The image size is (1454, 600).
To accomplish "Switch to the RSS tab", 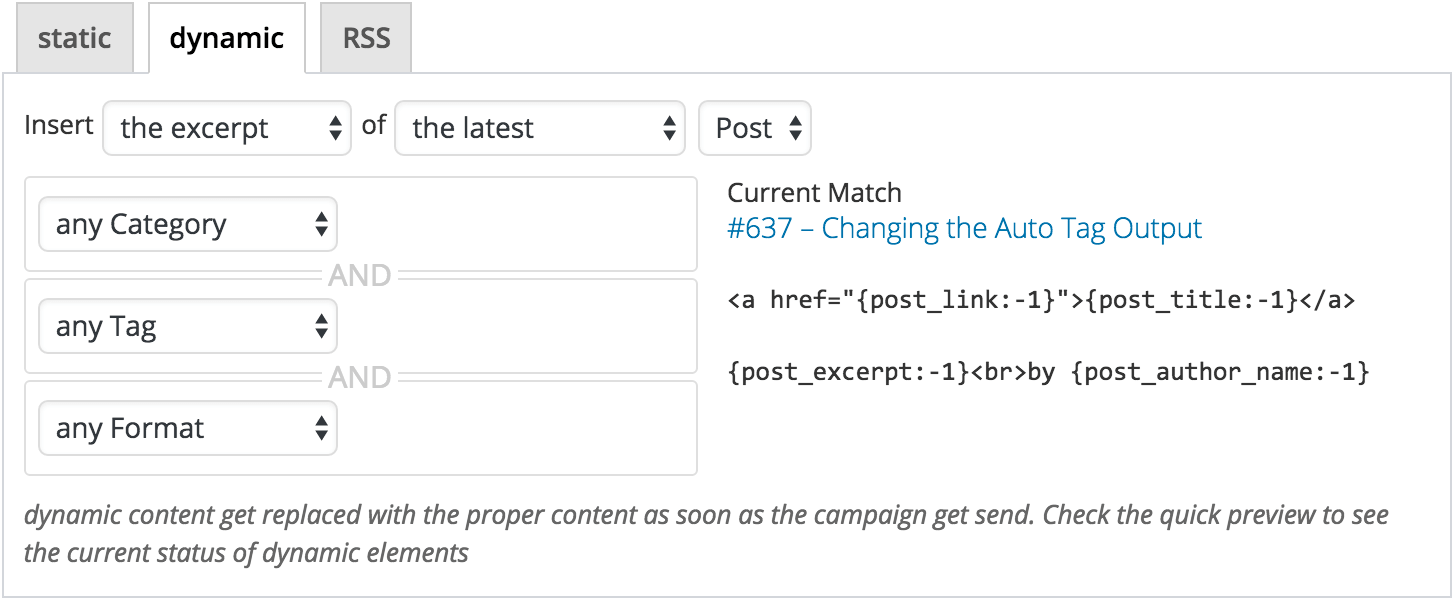I will (x=365, y=38).
